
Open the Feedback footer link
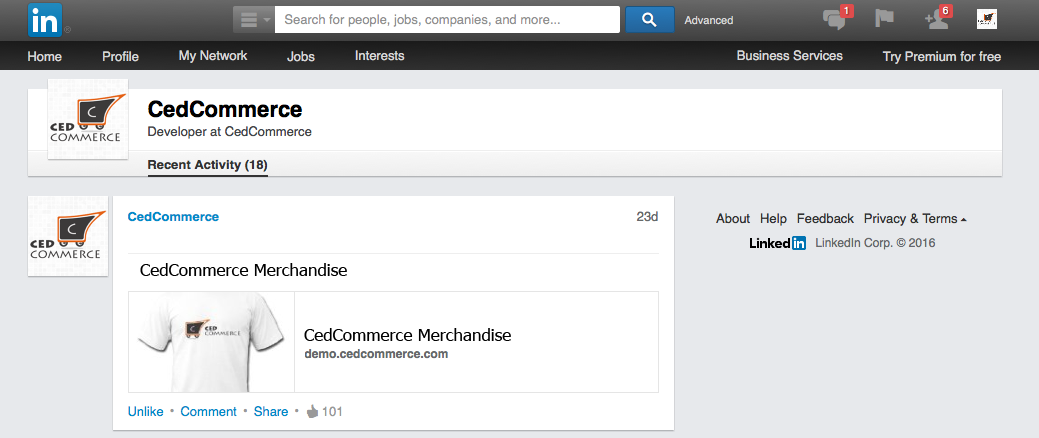point(825,219)
